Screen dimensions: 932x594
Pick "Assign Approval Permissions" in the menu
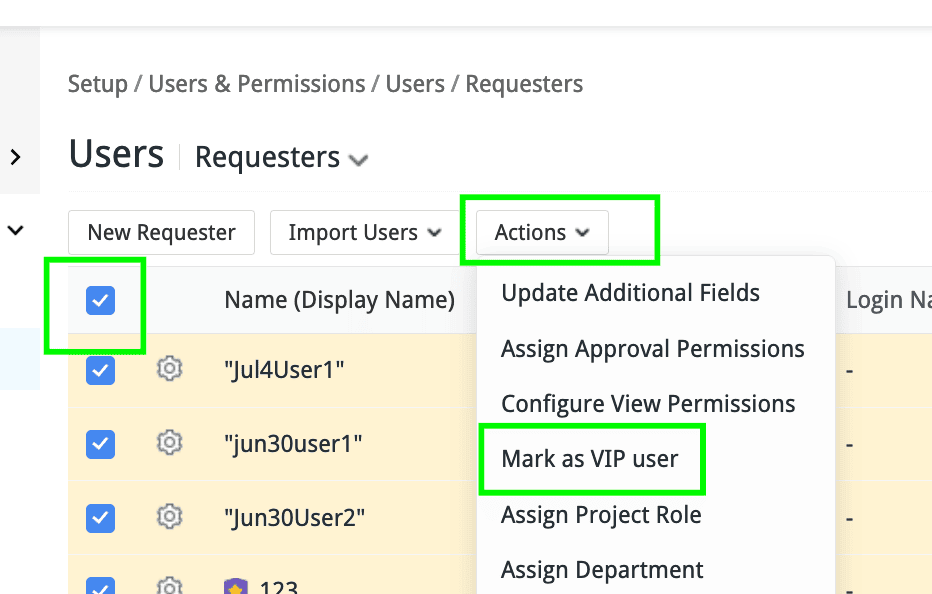pos(652,349)
